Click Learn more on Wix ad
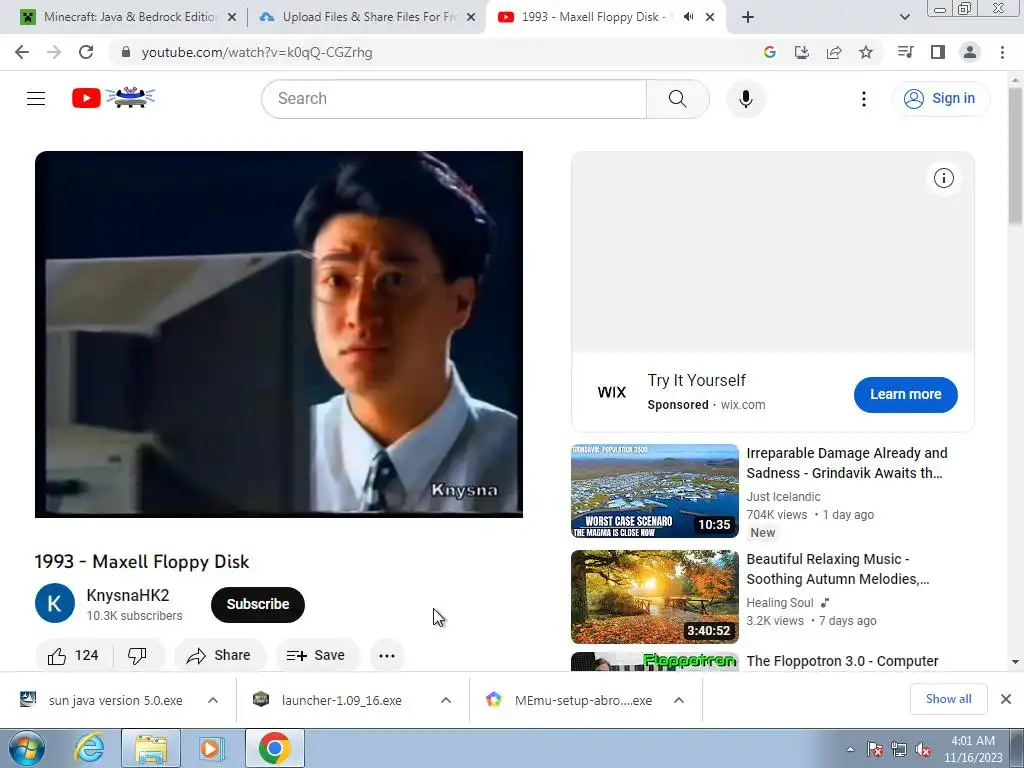 coord(906,394)
